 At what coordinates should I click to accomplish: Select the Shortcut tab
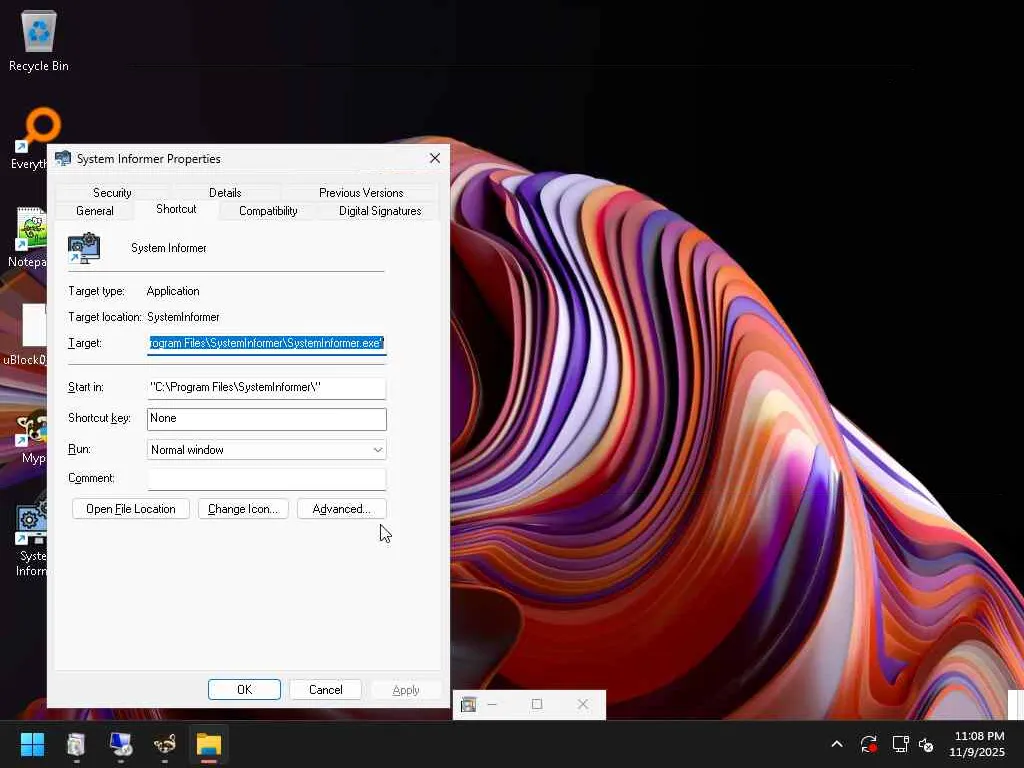[176, 209]
